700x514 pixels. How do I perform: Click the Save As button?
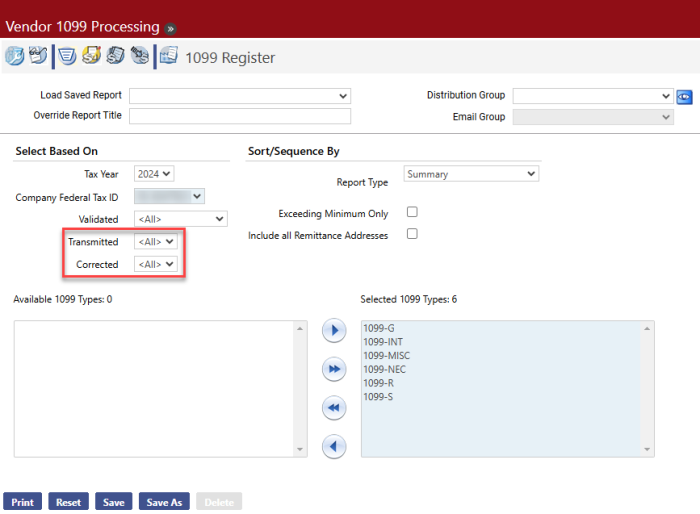(164, 501)
